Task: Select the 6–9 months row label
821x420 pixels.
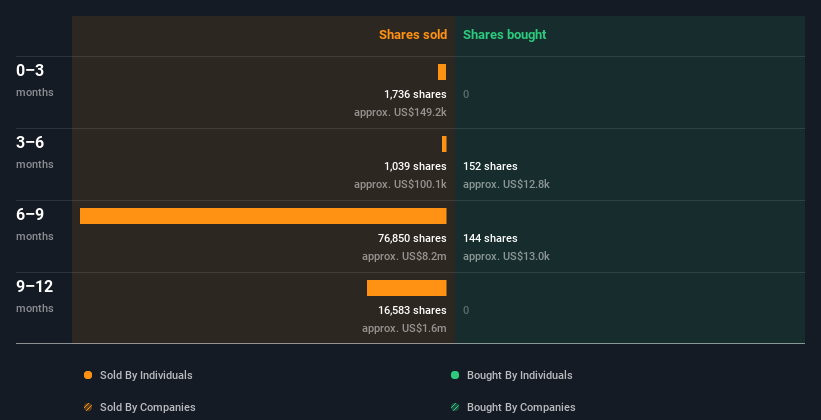Action: [35, 224]
